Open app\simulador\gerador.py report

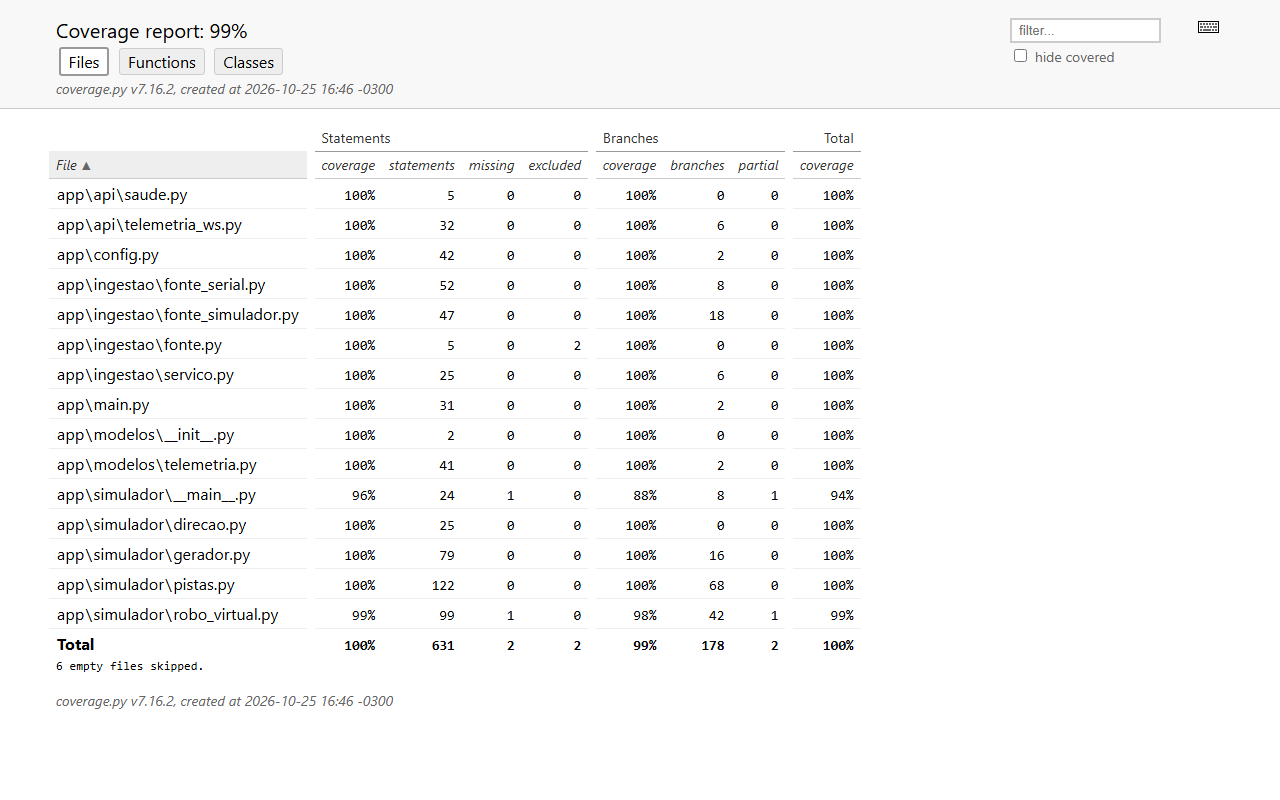pyautogui.click(x=154, y=555)
